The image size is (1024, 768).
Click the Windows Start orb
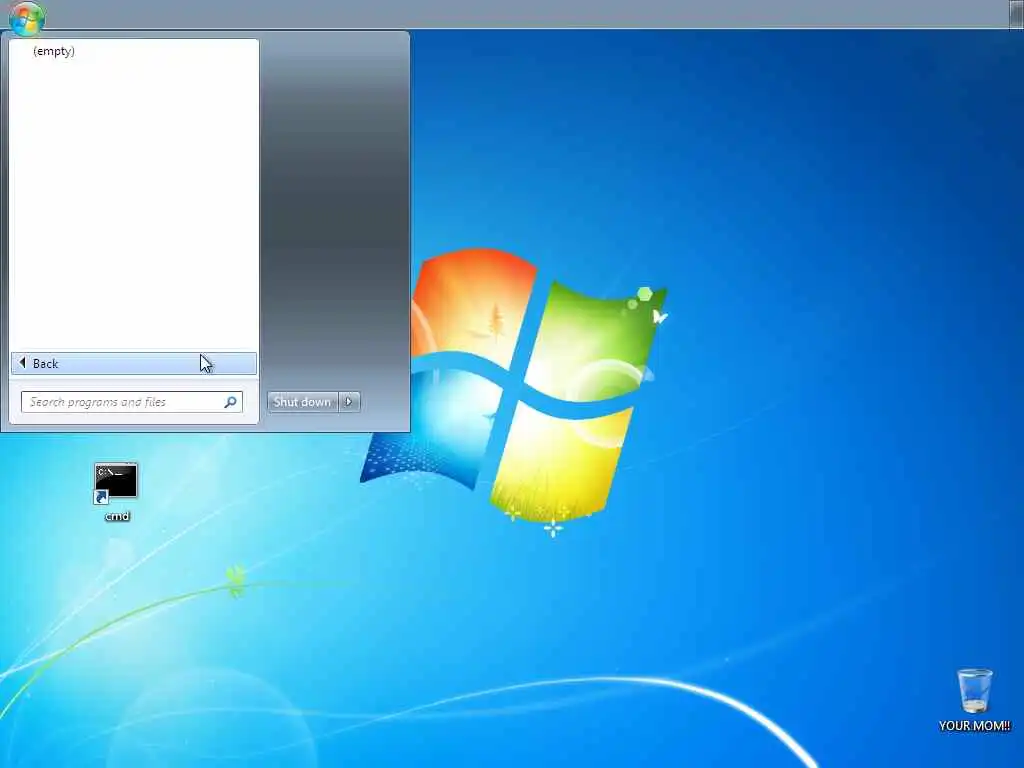(x=27, y=18)
